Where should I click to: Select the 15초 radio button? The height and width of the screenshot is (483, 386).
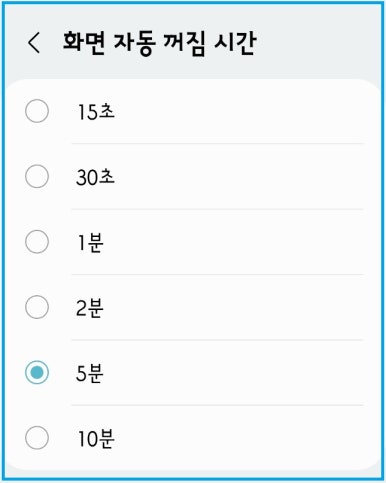(37, 111)
